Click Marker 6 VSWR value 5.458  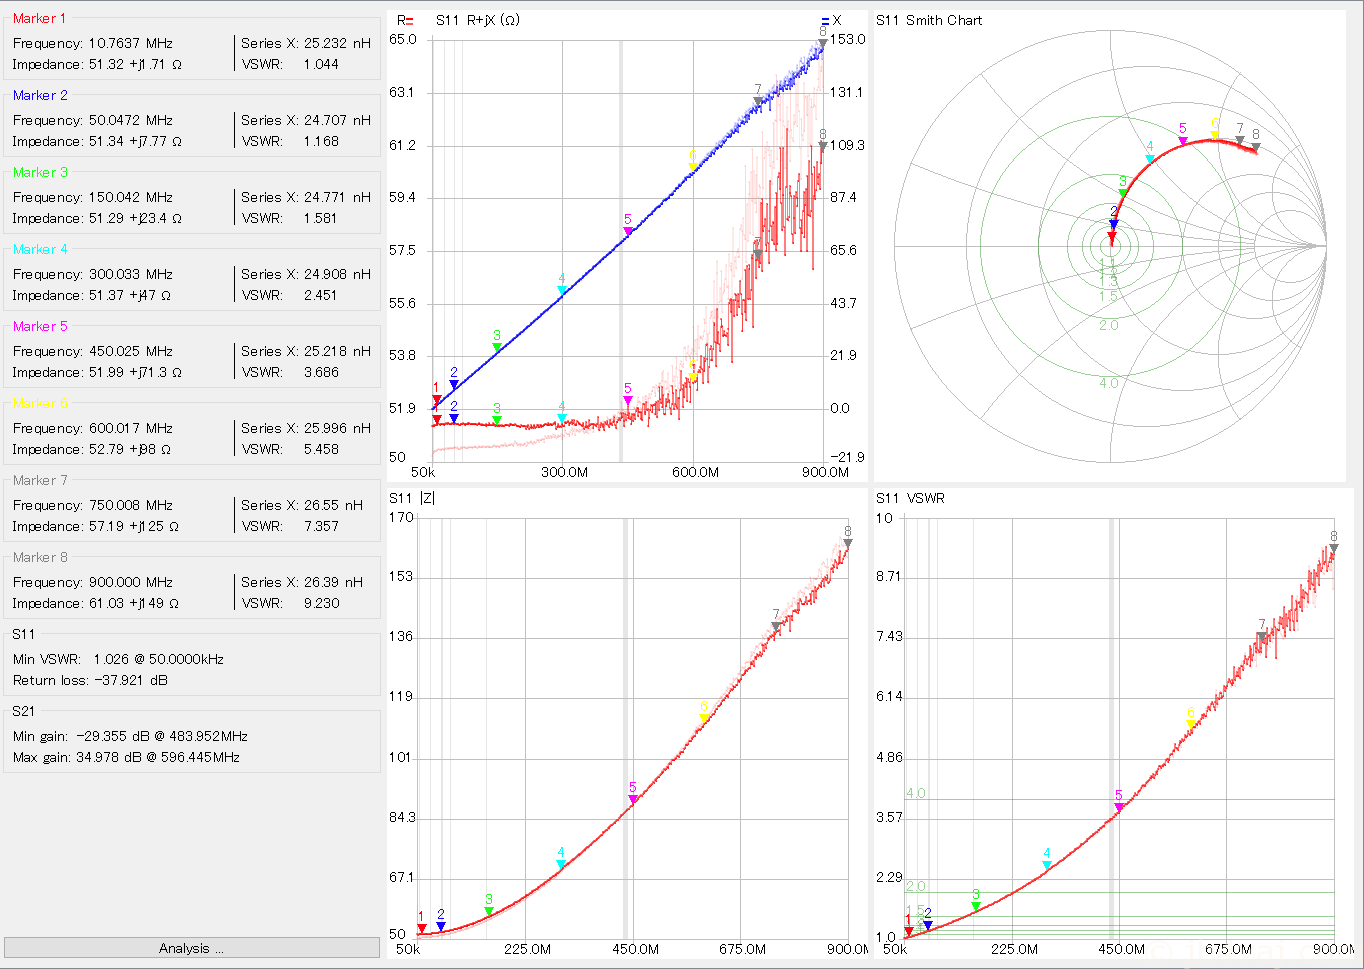[321, 449]
